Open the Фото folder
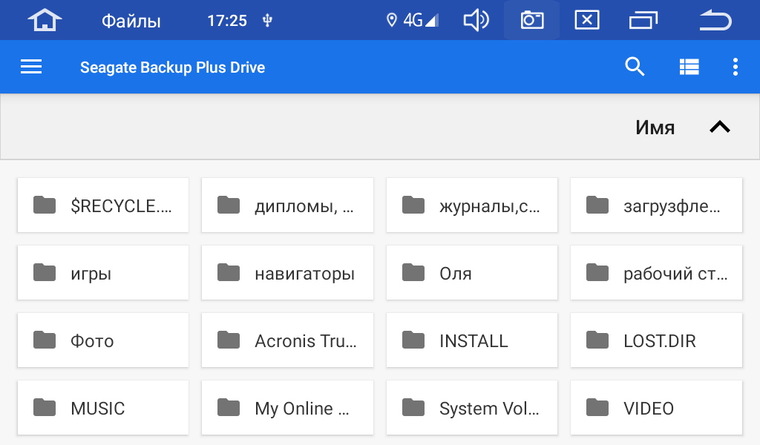Viewport: 760px width, 445px height. pos(103,340)
